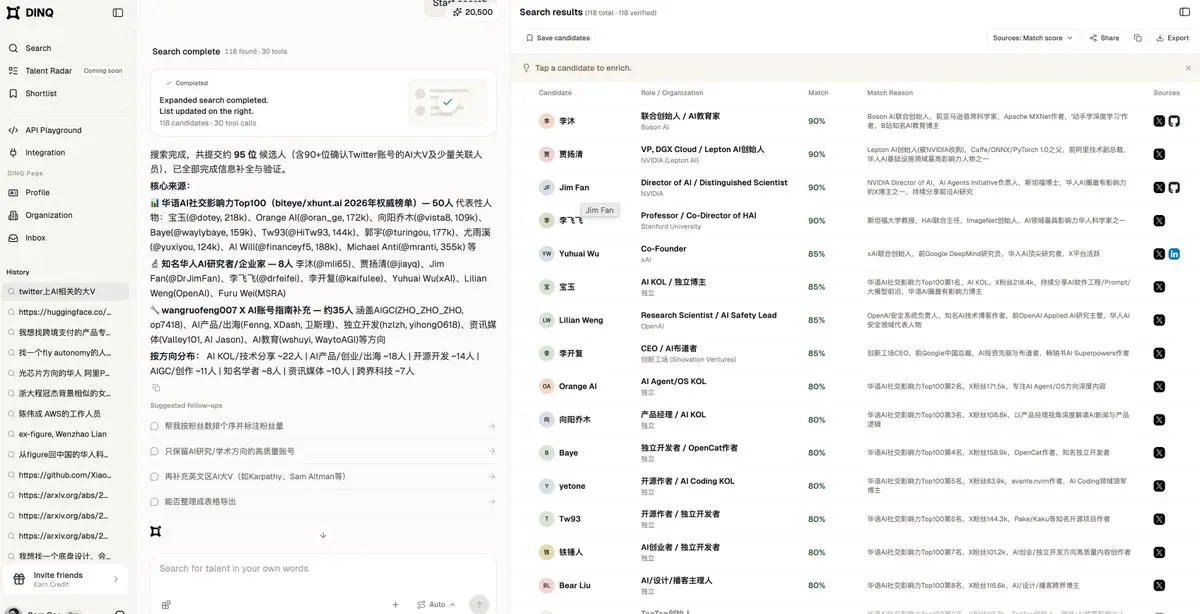Click the plus attach icon in input
The height and width of the screenshot is (614, 1200).
pos(396,604)
